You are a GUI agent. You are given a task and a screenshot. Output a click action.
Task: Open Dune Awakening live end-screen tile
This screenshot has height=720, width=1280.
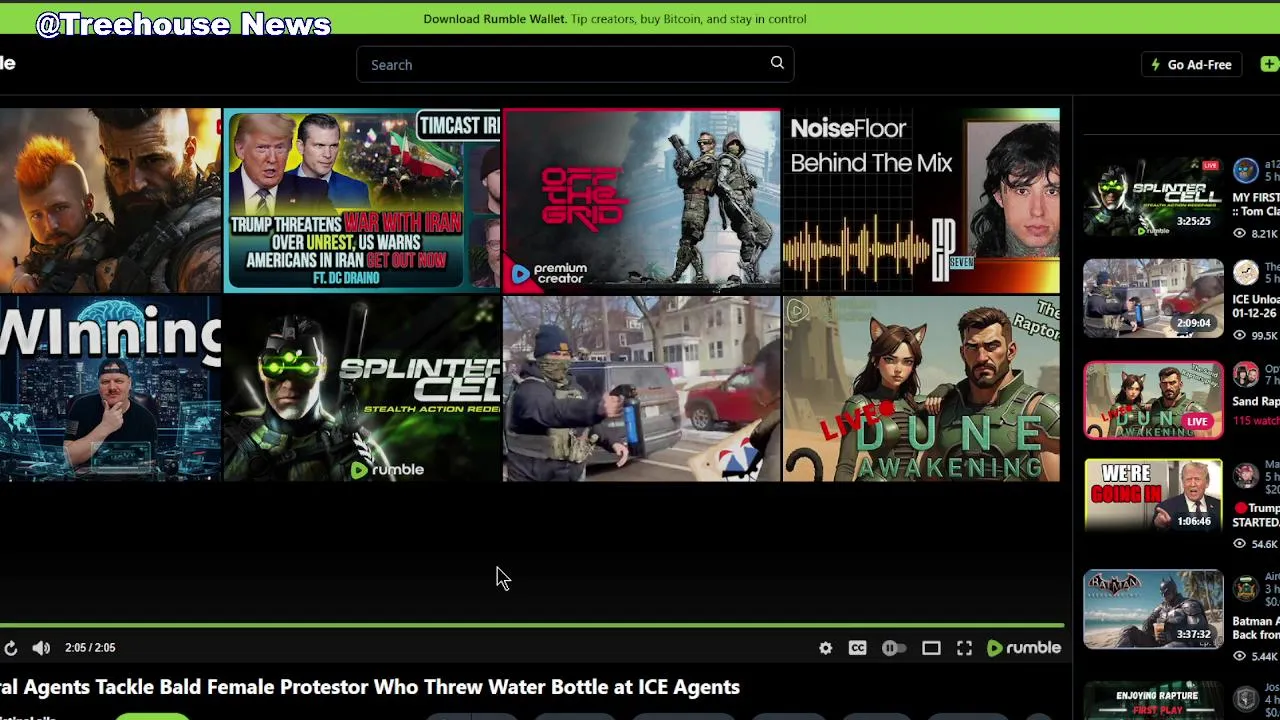[x=921, y=389]
